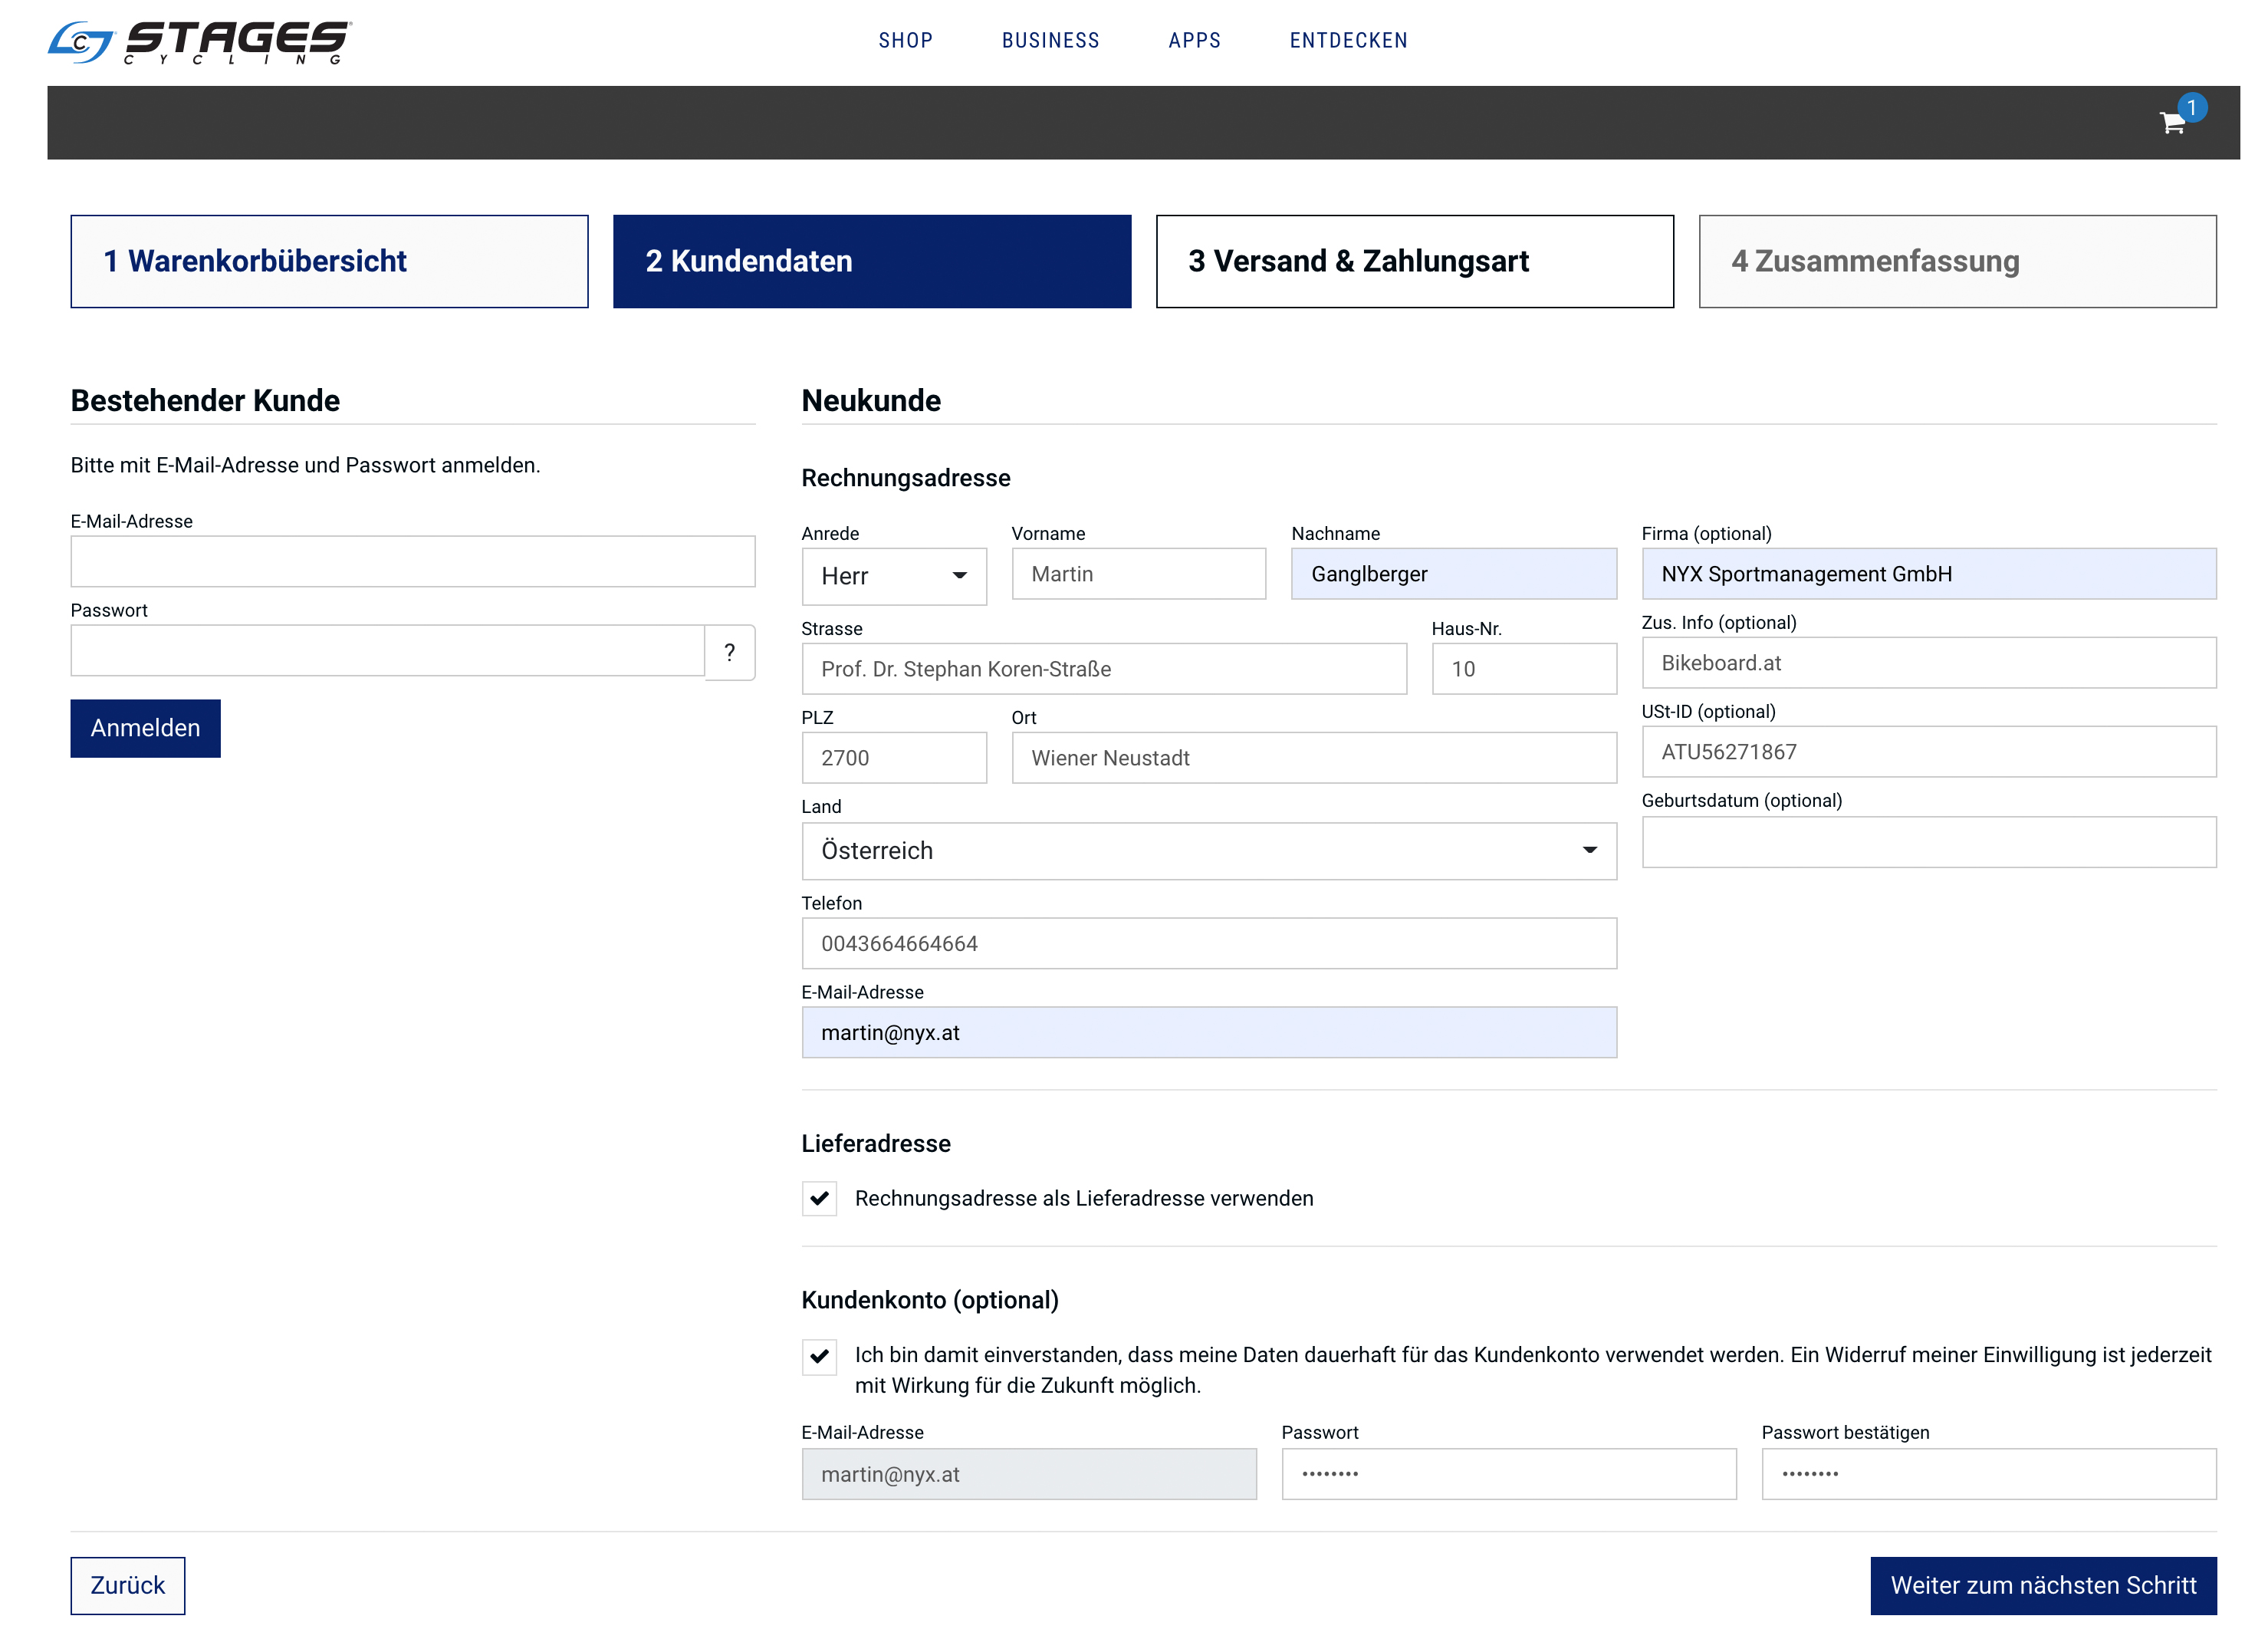The width and height of the screenshot is (2268, 1652).
Task: Click the Passwort bestätigen field
Action: [1988, 1474]
